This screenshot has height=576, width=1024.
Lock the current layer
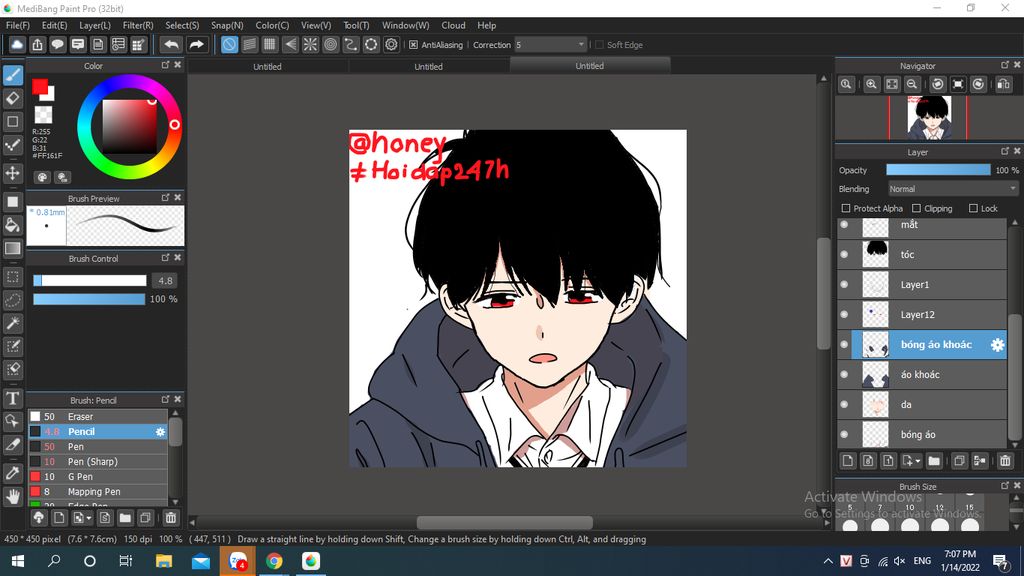point(973,208)
